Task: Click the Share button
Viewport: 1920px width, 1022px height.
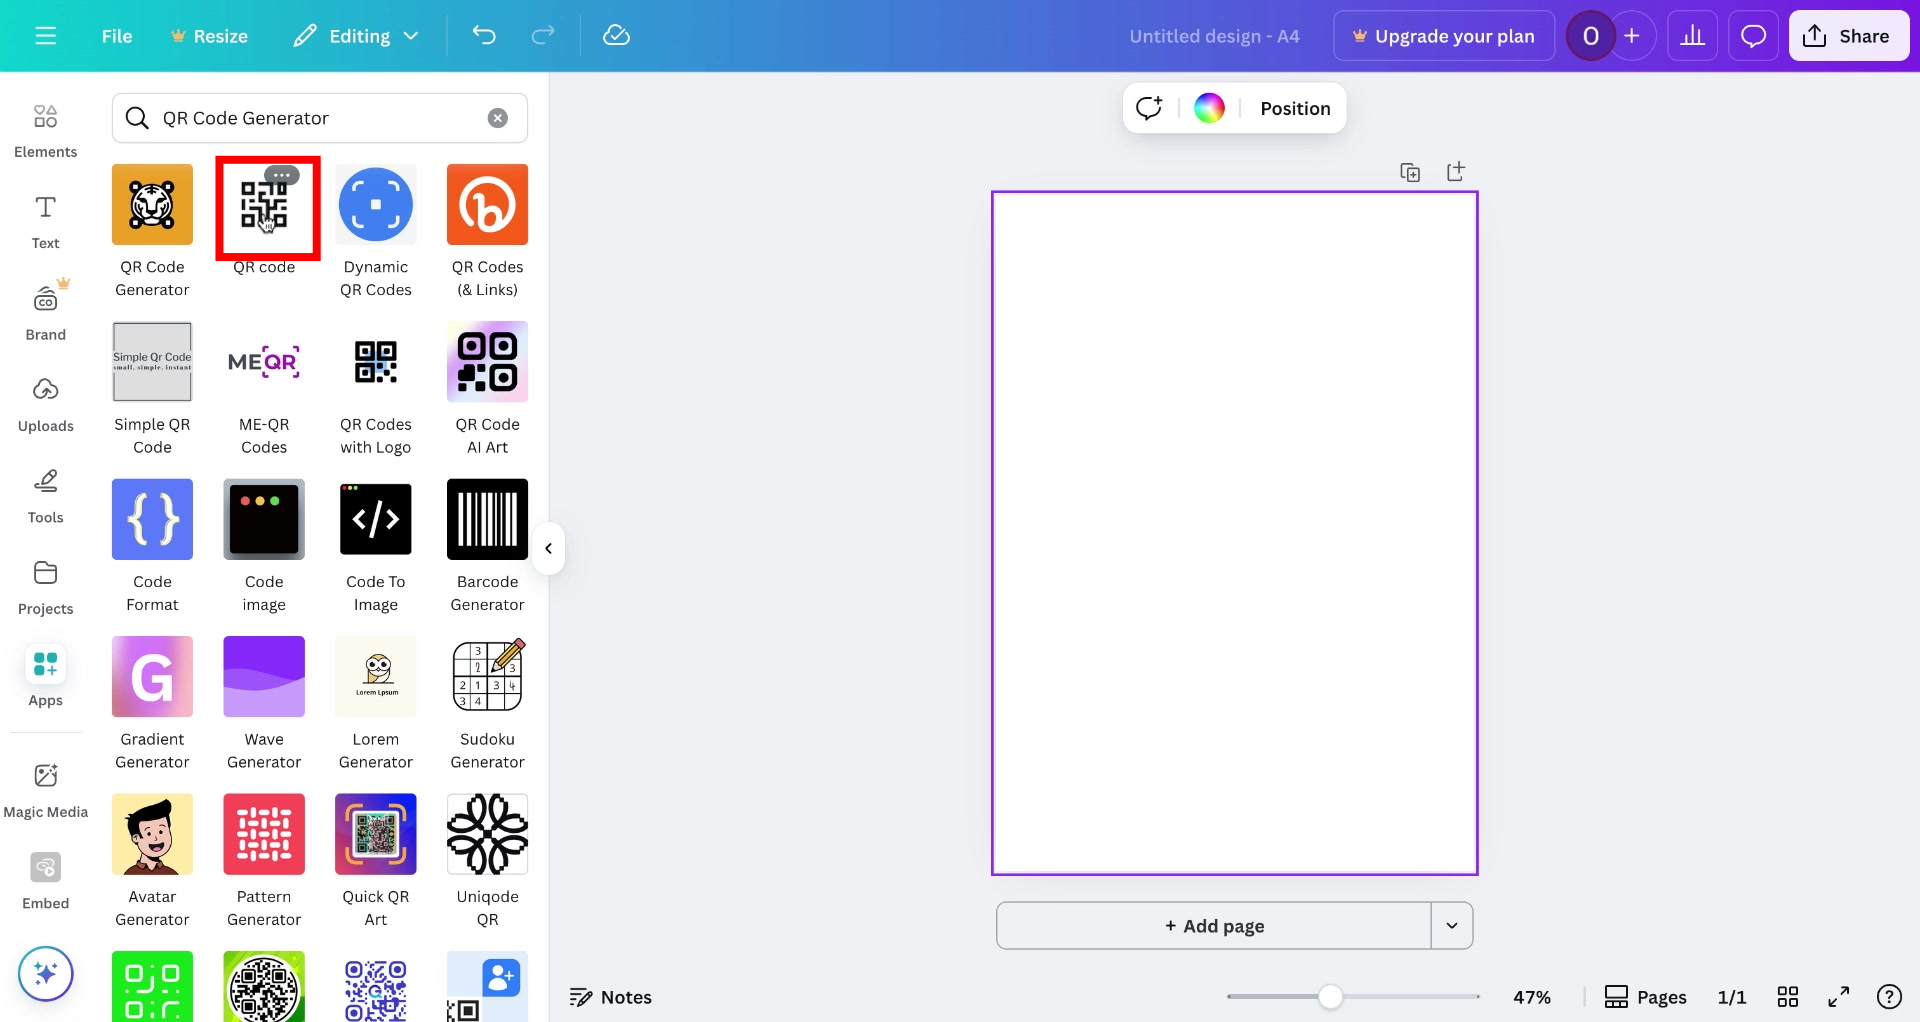Action: tap(1848, 35)
